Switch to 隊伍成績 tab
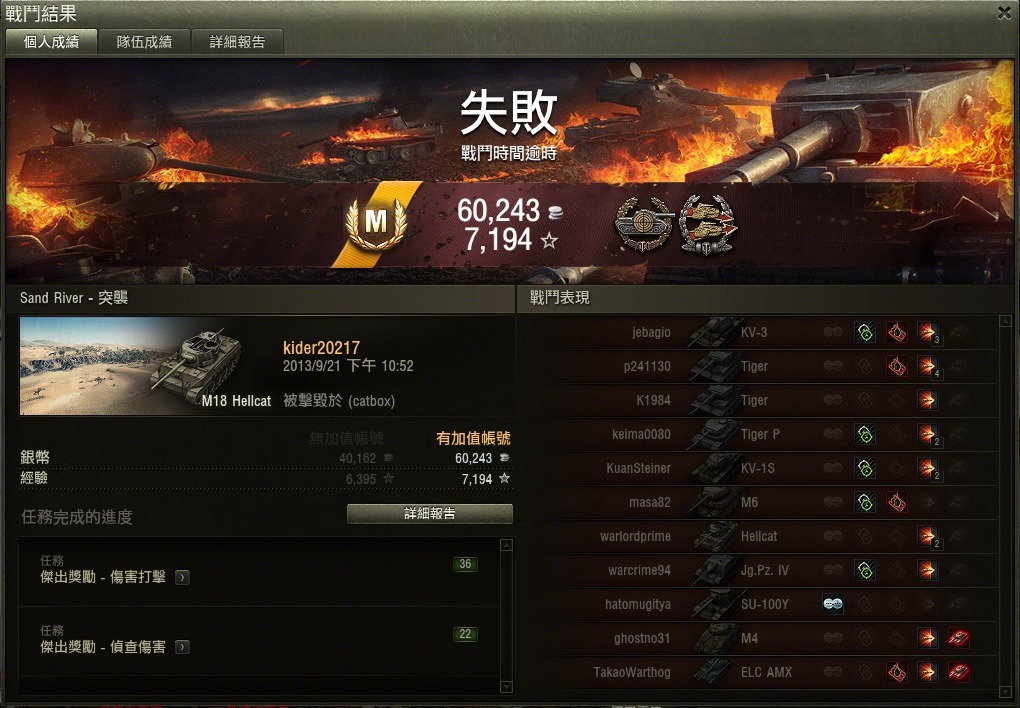 pyautogui.click(x=144, y=42)
